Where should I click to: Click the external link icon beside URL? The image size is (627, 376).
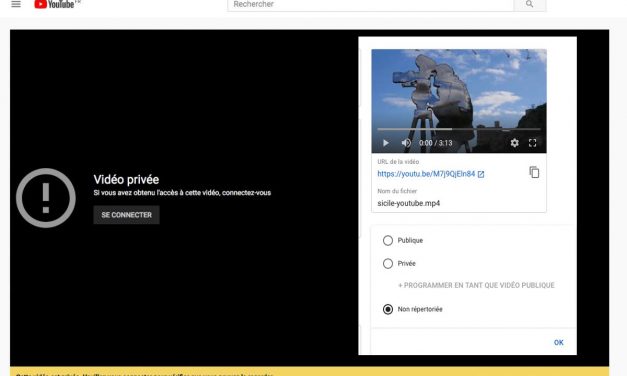(x=481, y=174)
